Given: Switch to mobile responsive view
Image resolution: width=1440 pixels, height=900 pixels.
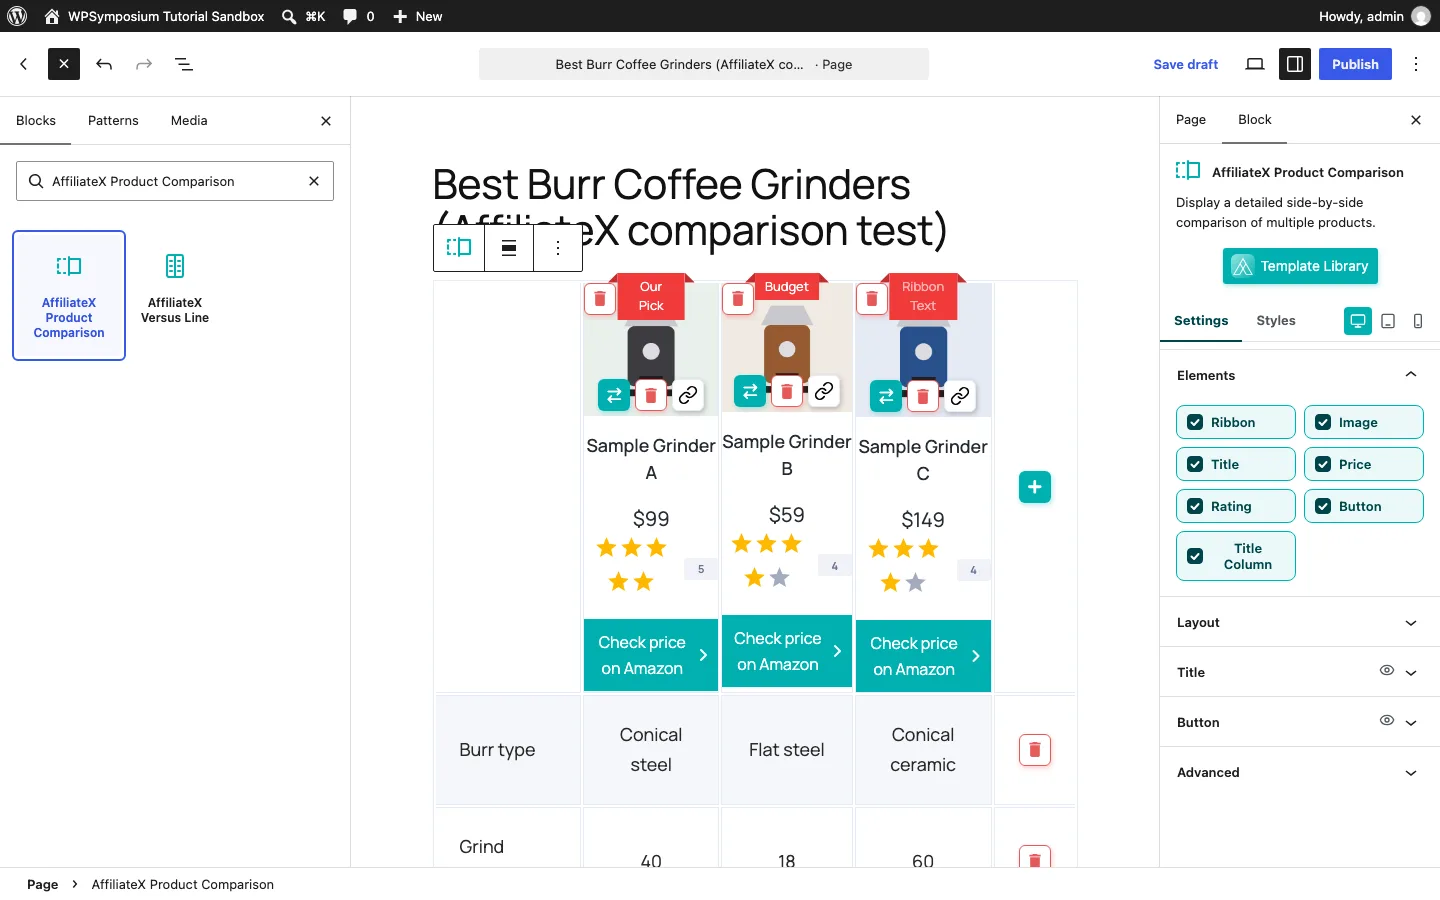Looking at the screenshot, I should (1418, 321).
